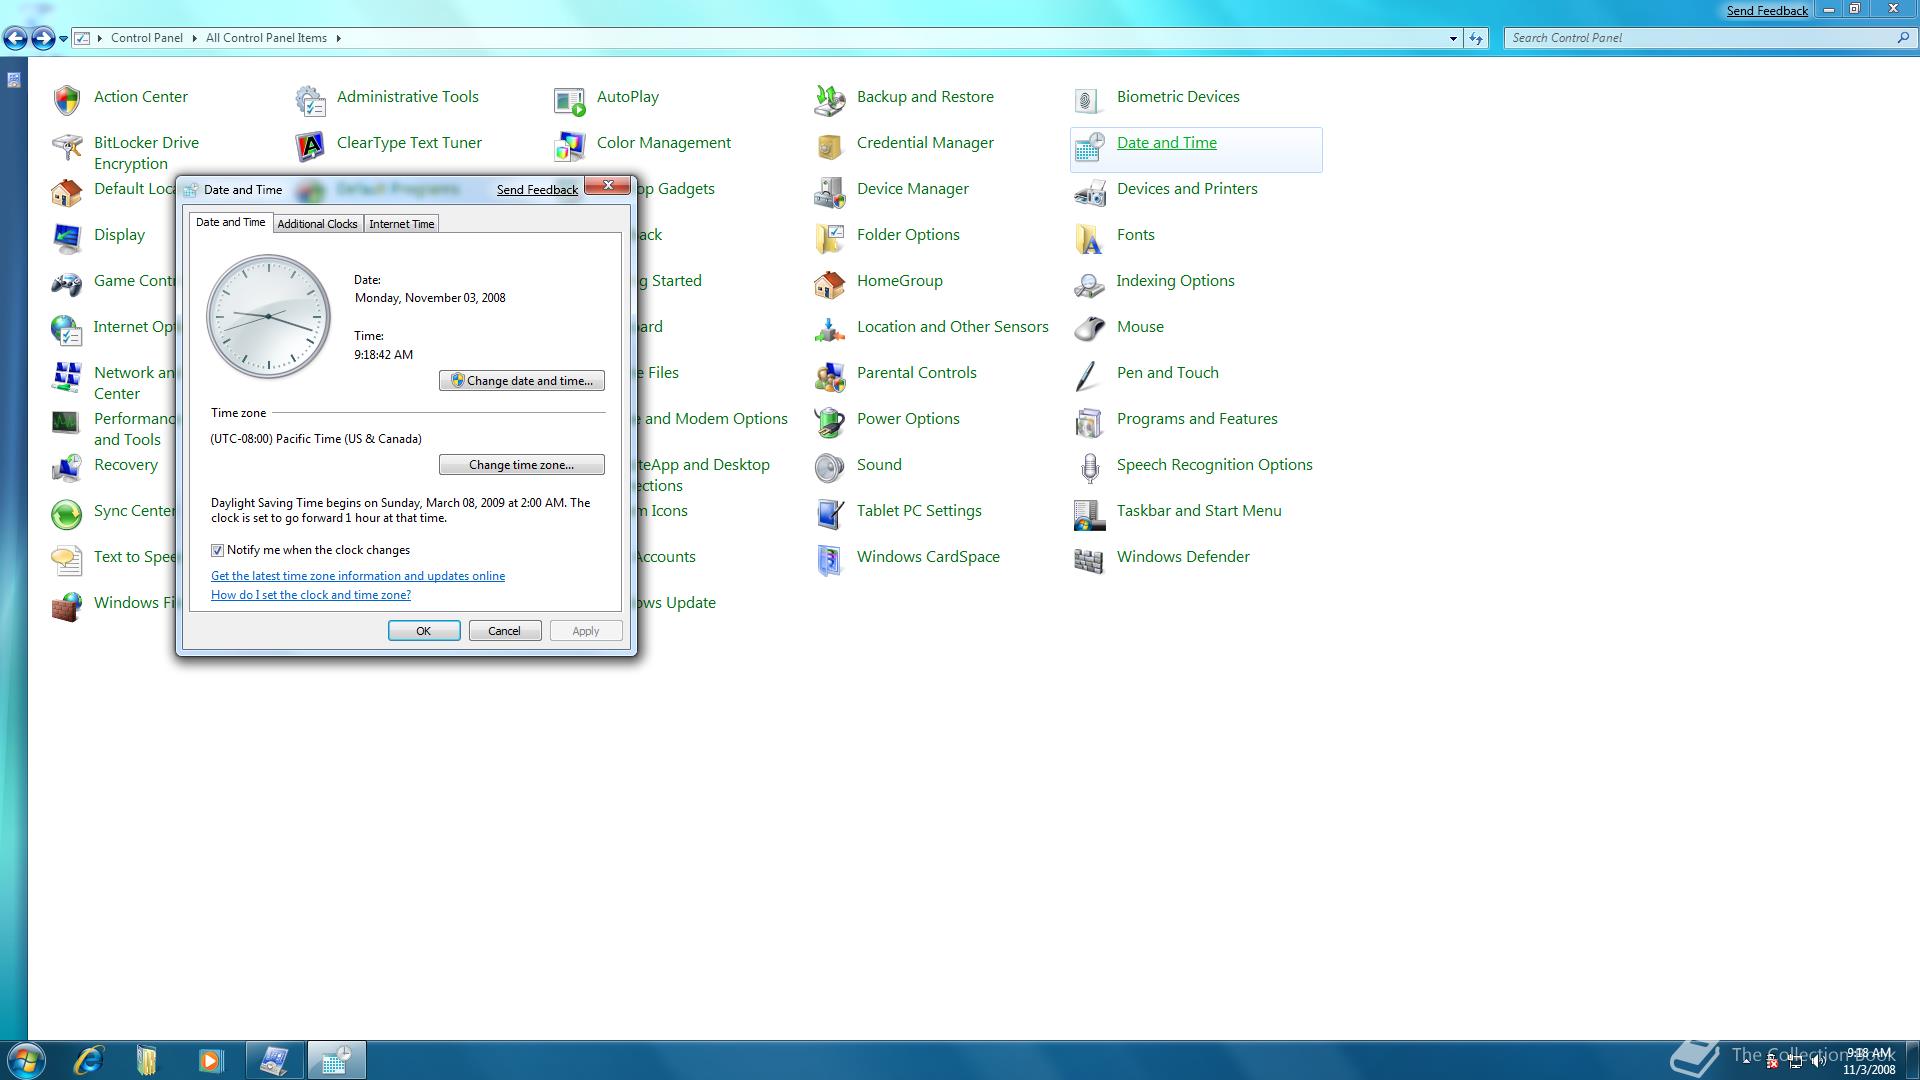Switch to the Internet Time tab
Screen dimensions: 1920x1080
(401, 224)
